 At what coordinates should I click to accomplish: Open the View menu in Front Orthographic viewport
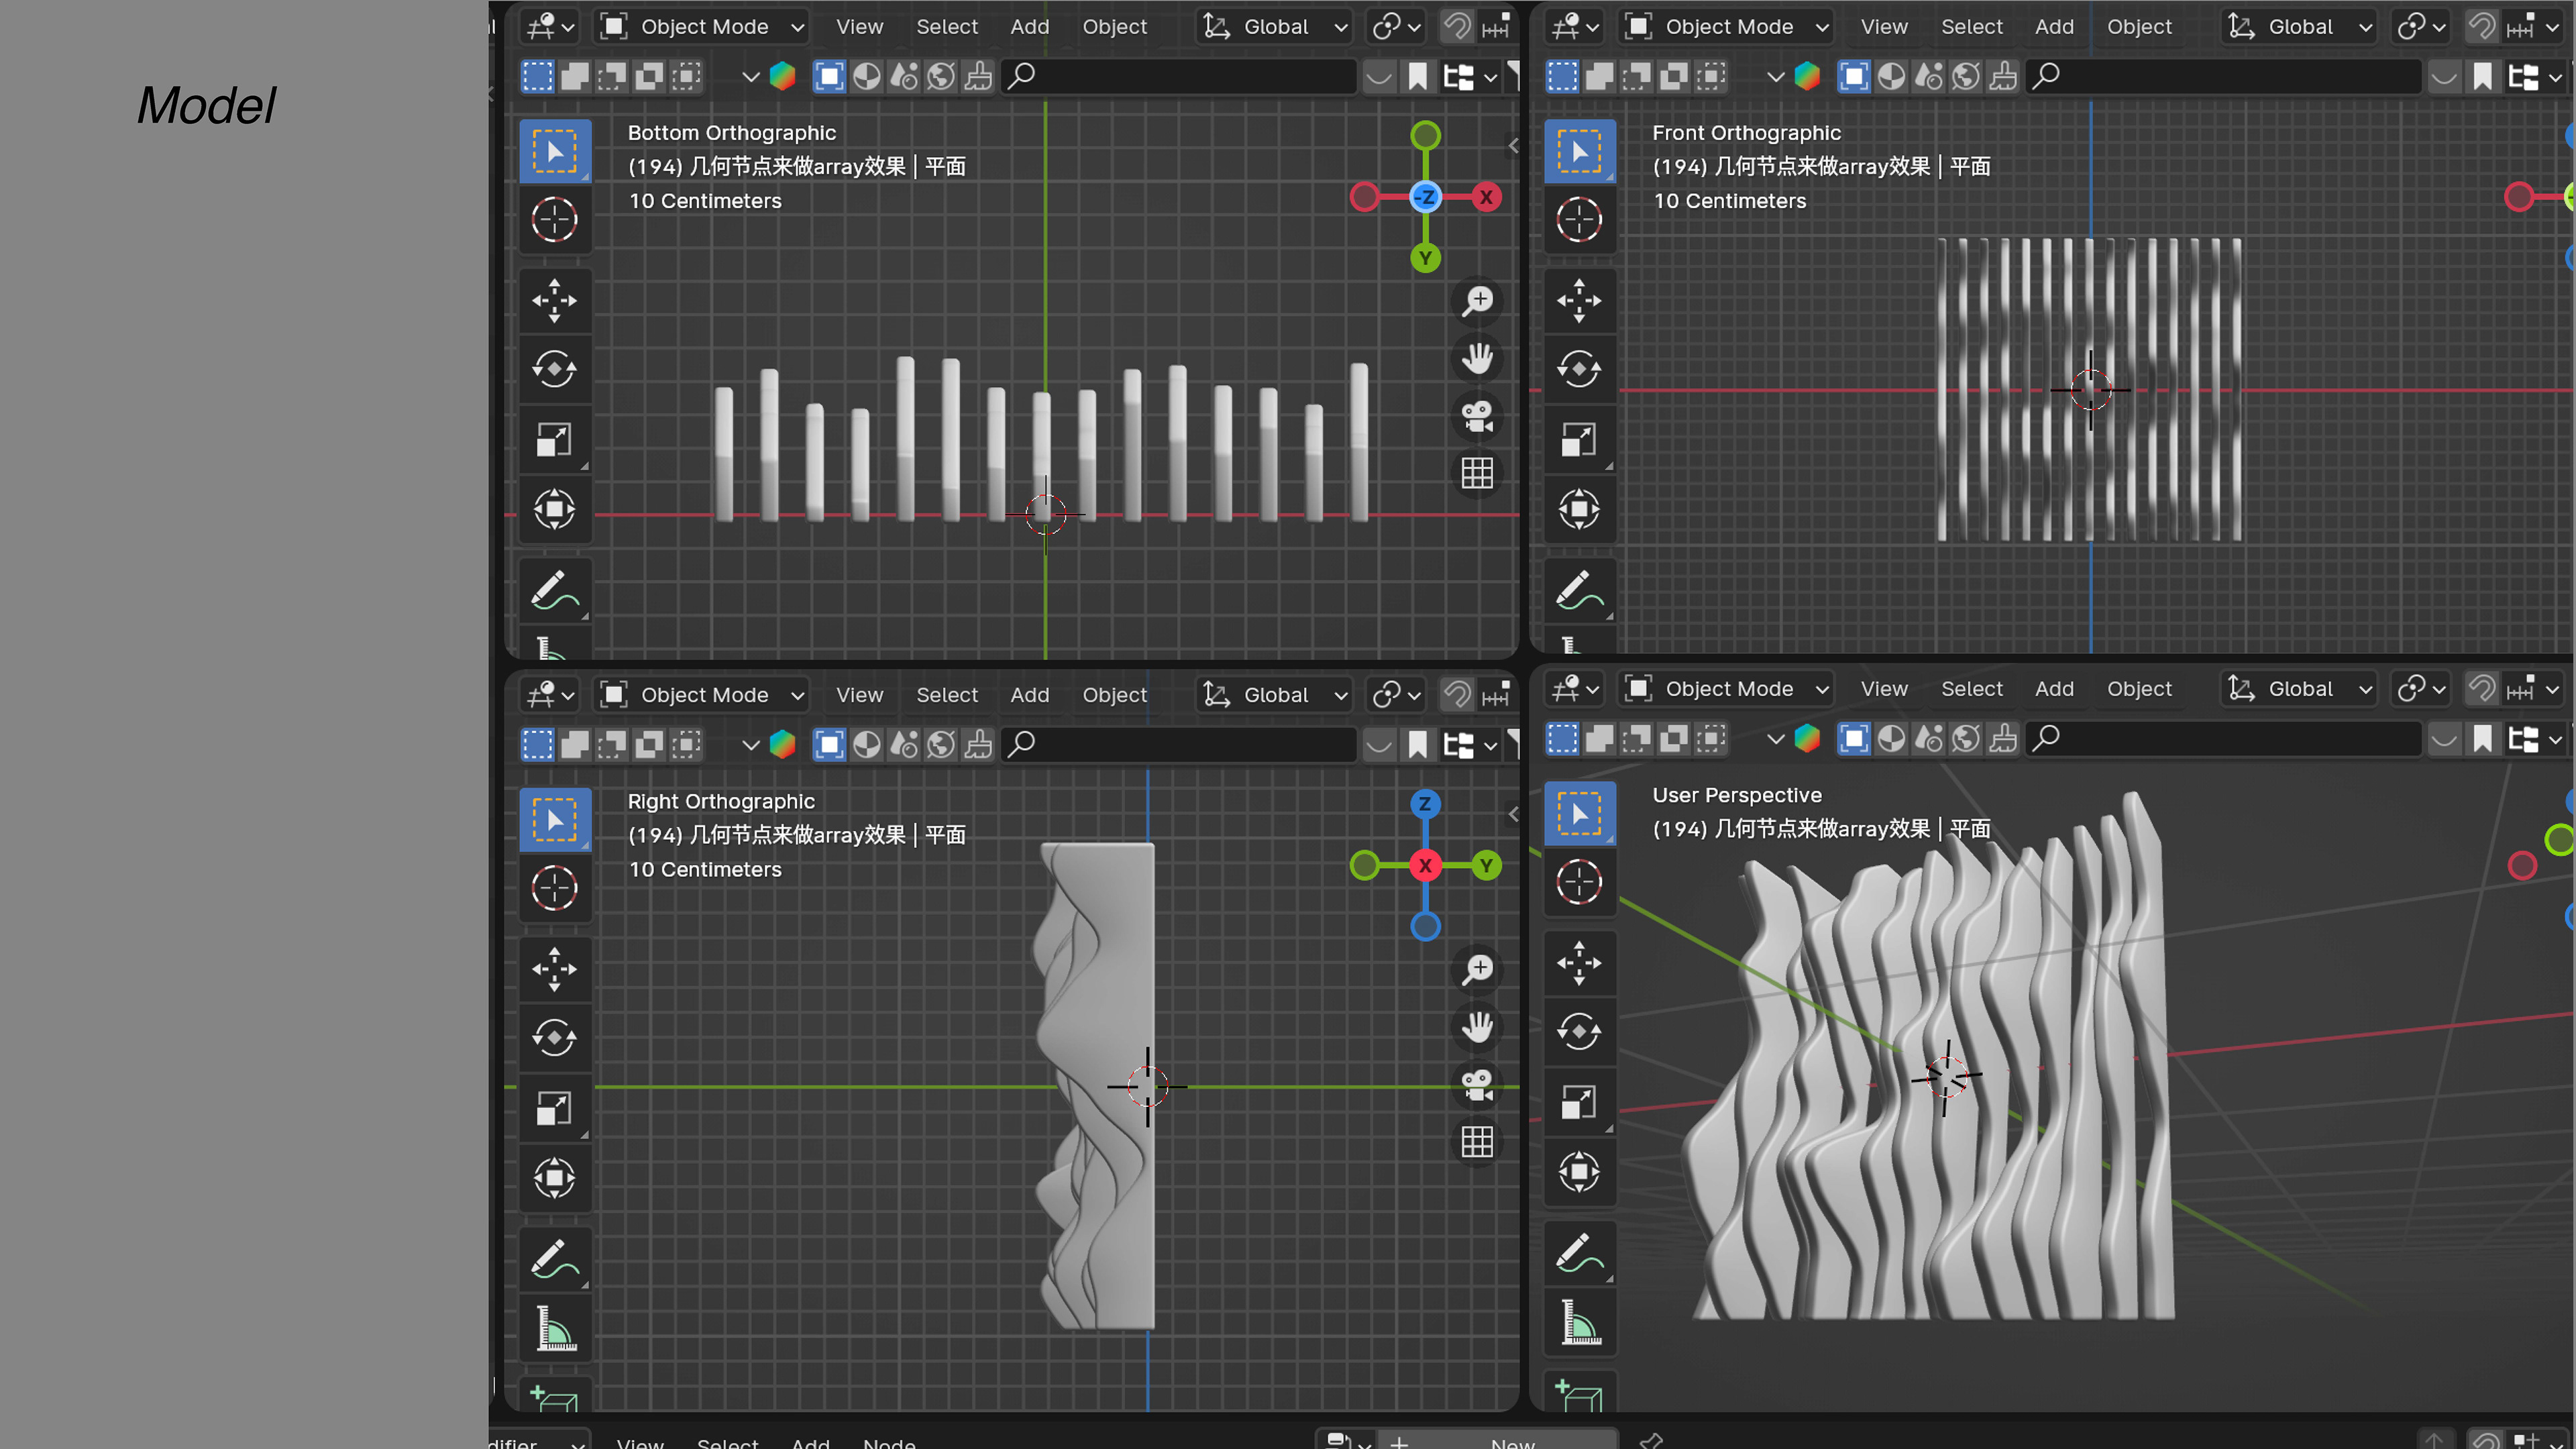[1883, 27]
